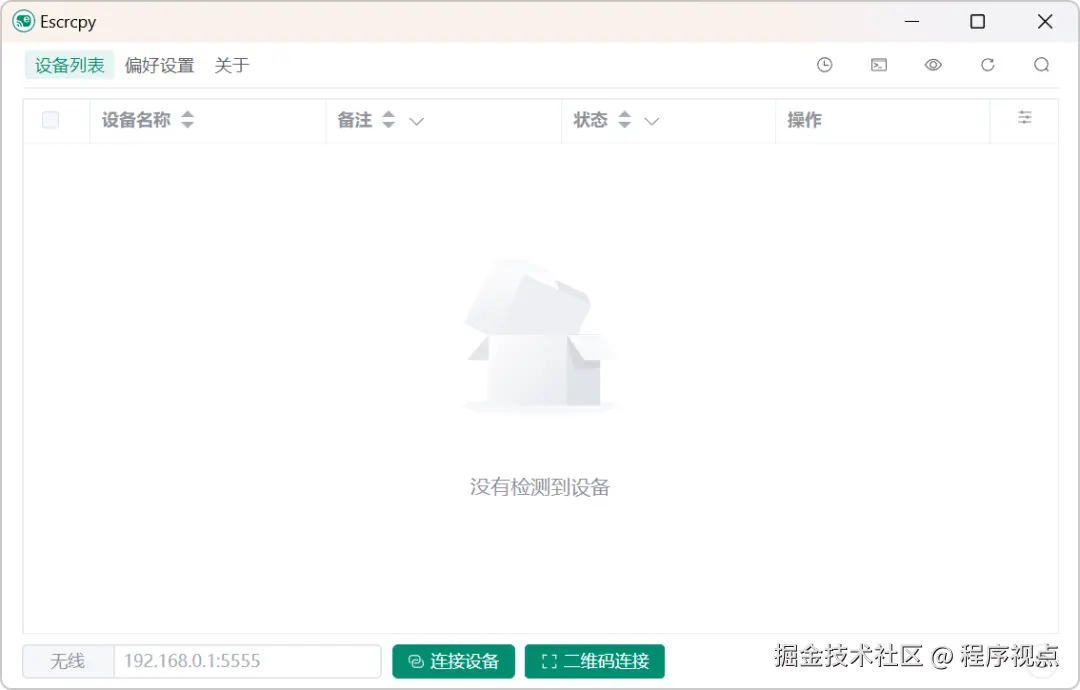Open search using the magnifier icon
The height and width of the screenshot is (690, 1080).
[1041, 64]
